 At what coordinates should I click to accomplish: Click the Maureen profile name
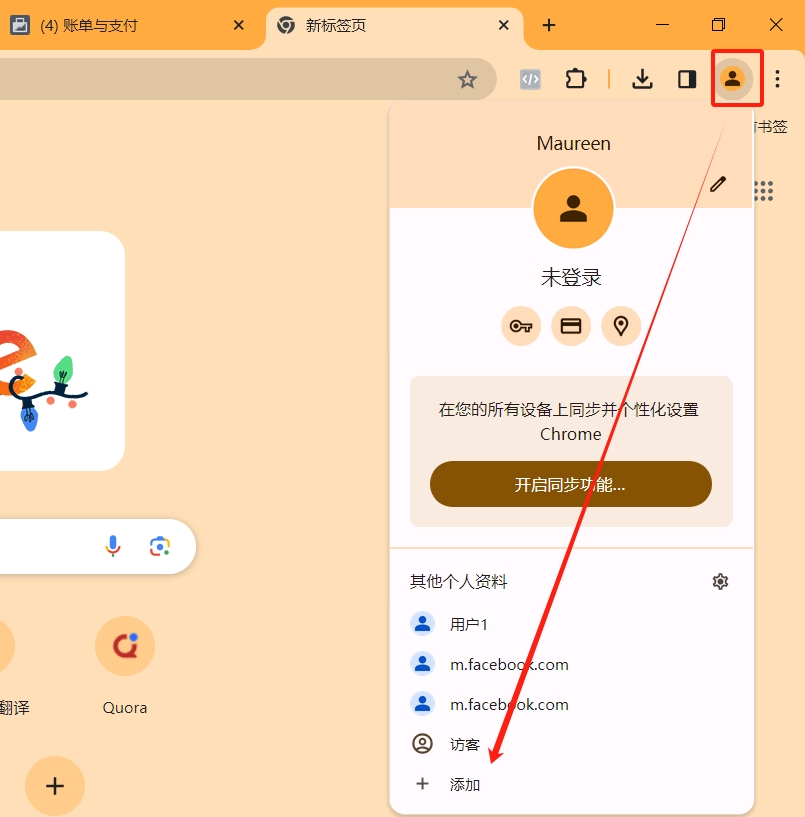573,143
